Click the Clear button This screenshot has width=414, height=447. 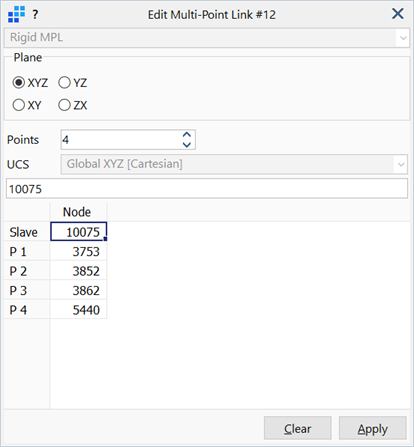298,428
